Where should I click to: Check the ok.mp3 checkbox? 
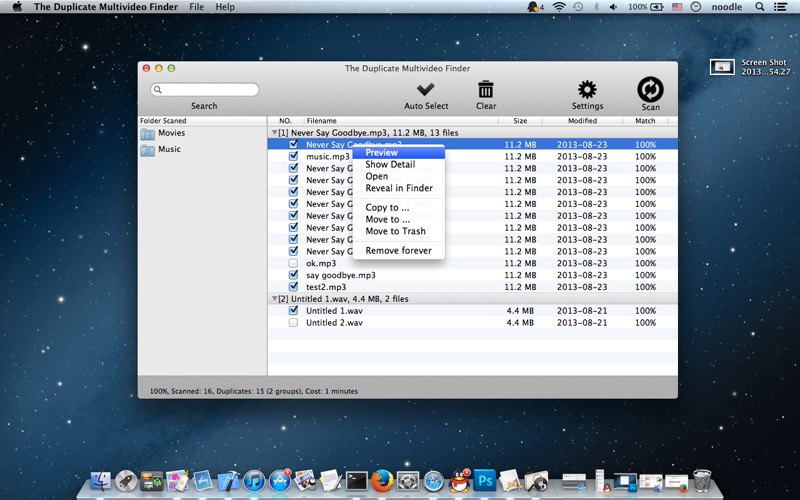pos(293,263)
